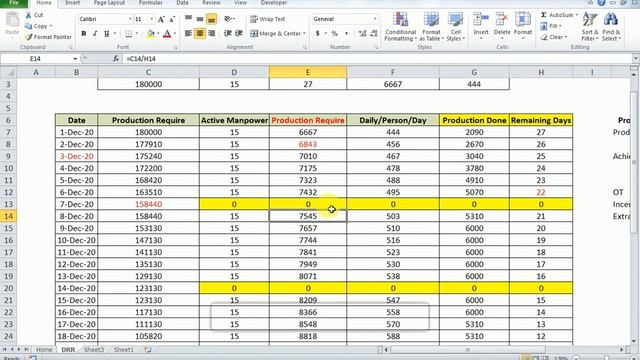Viewport: 640px width, 360px height.
Task: Click the orientation text angle icon
Action: pos(228,19)
